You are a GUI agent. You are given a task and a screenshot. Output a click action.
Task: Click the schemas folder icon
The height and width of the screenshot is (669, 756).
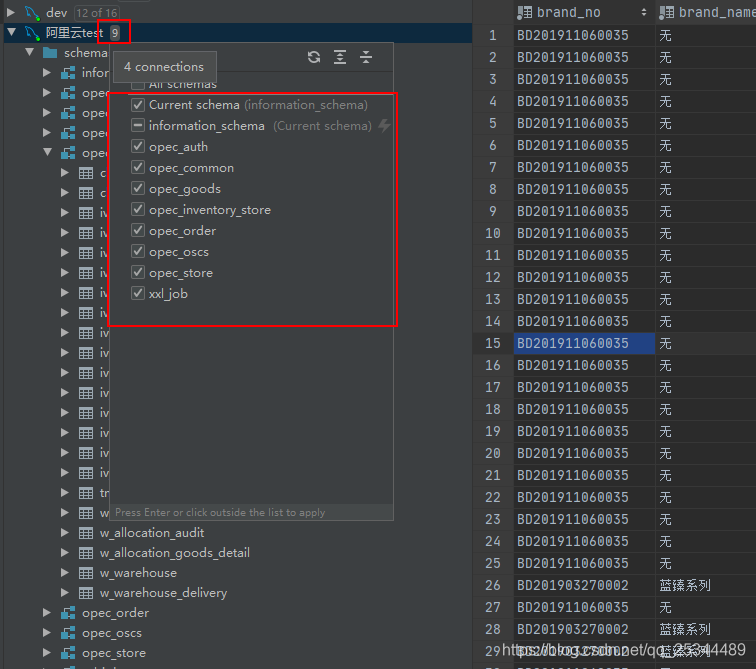[x=50, y=53]
